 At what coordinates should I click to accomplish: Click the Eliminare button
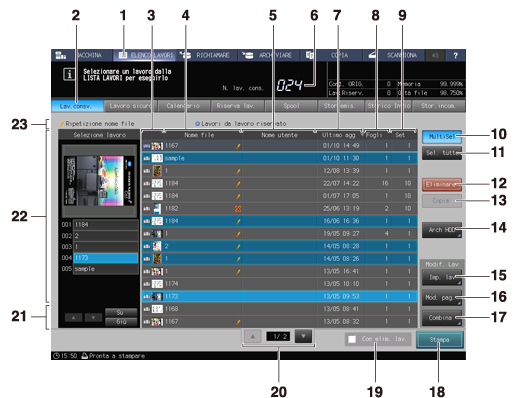coord(442,184)
